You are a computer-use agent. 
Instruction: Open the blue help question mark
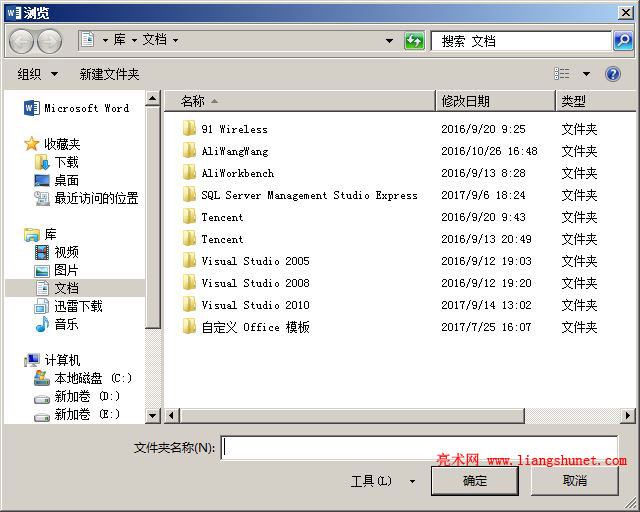point(613,74)
